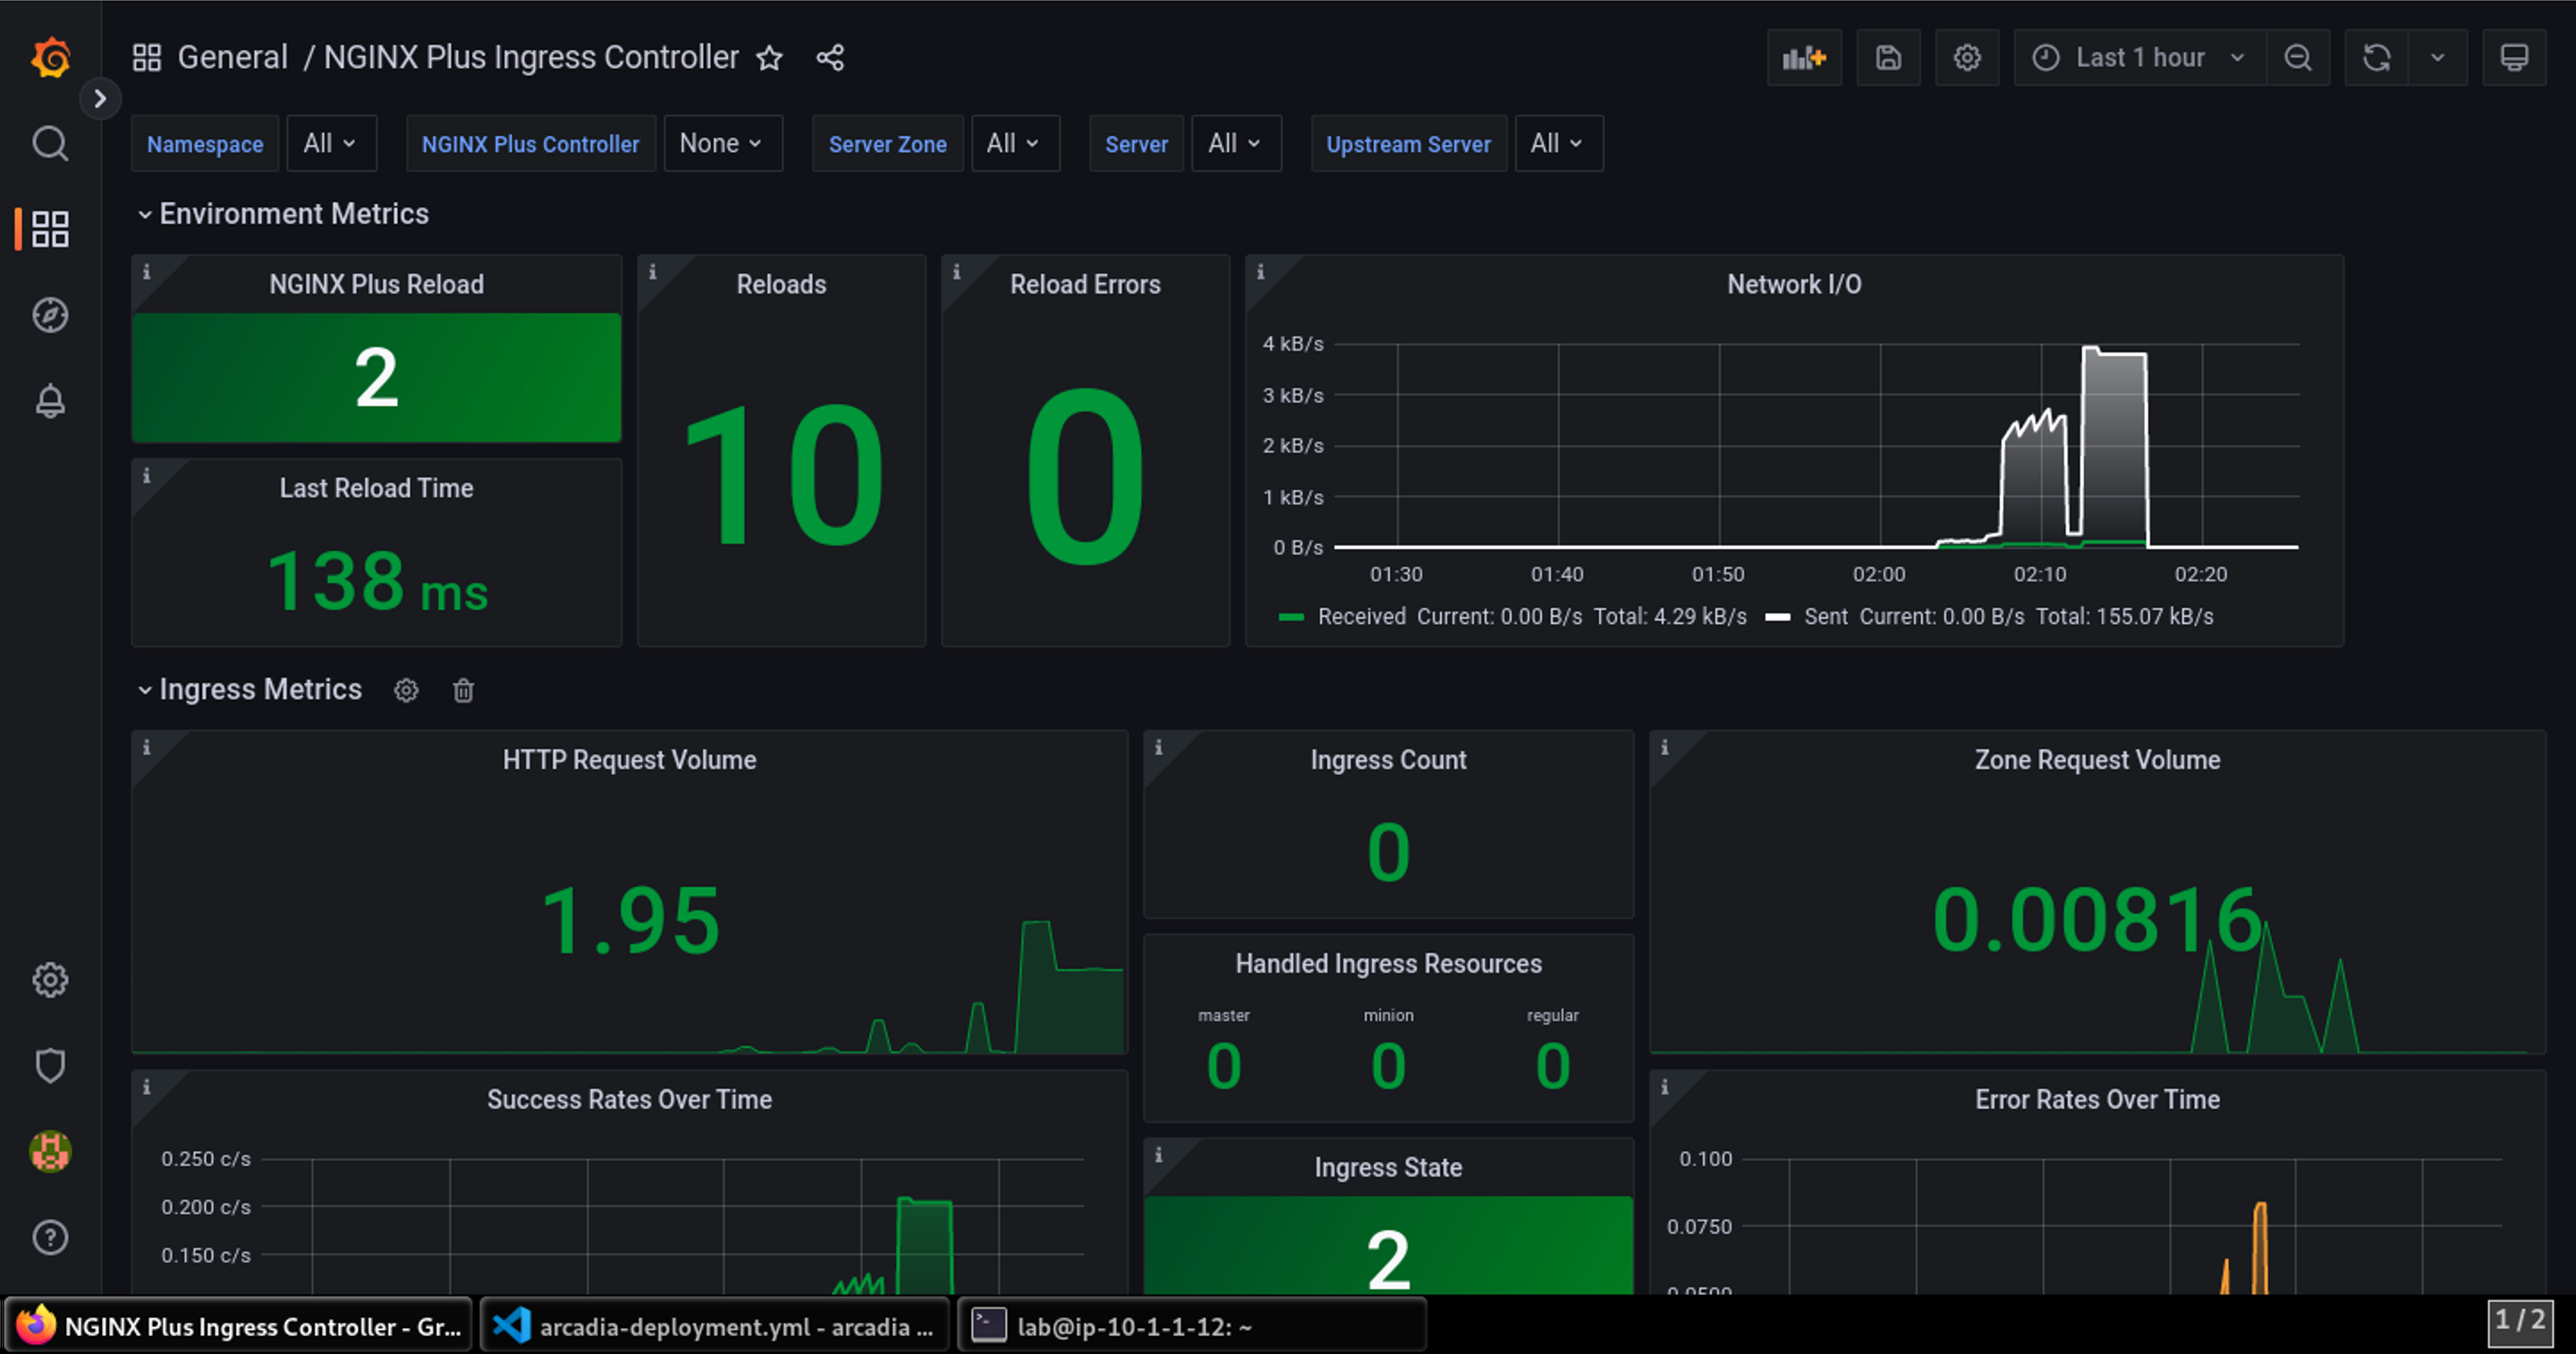Click NGINX Plus Ingress Controller title
The height and width of the screenshot is (1354, 2576).
click(531, 57)
